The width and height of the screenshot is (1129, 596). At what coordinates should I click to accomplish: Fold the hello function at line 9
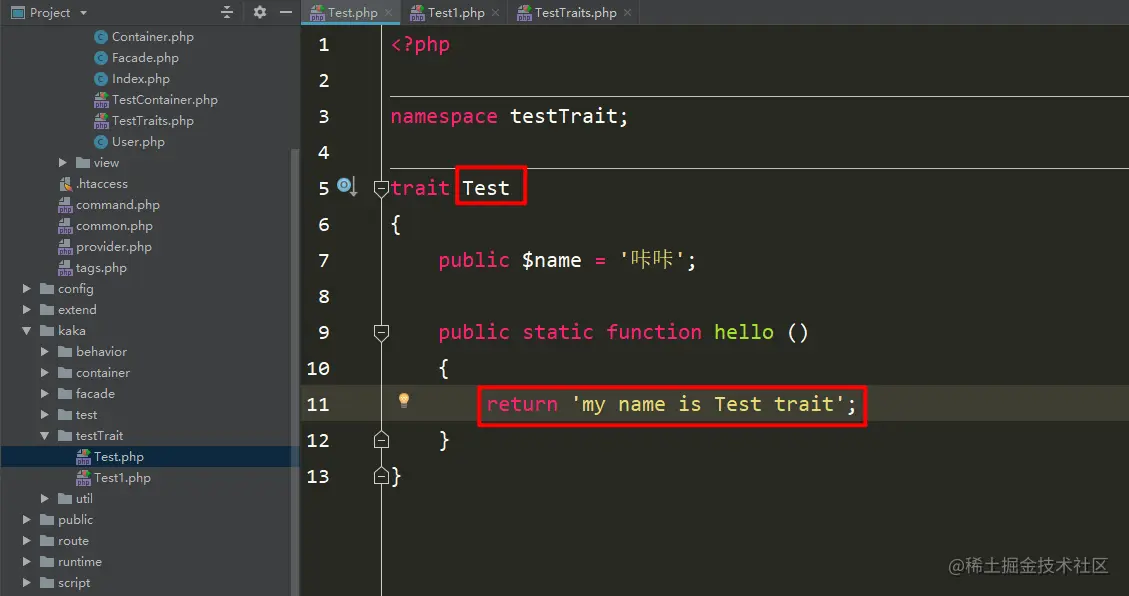[382, 333]
